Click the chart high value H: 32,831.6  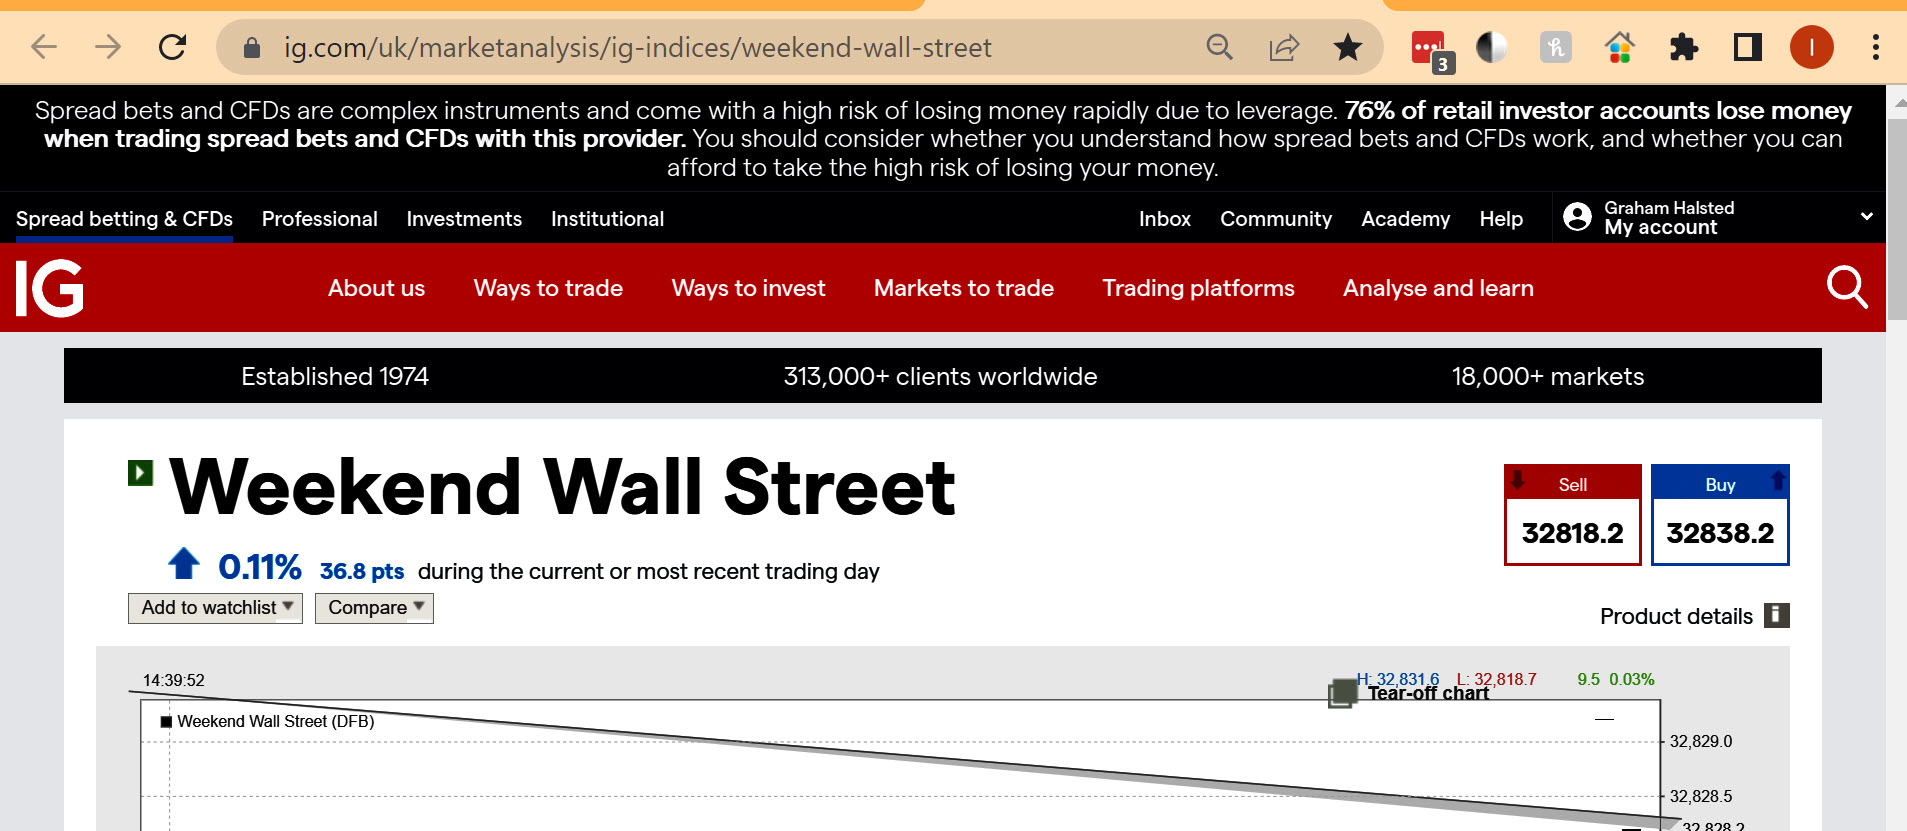point(1398,679)
